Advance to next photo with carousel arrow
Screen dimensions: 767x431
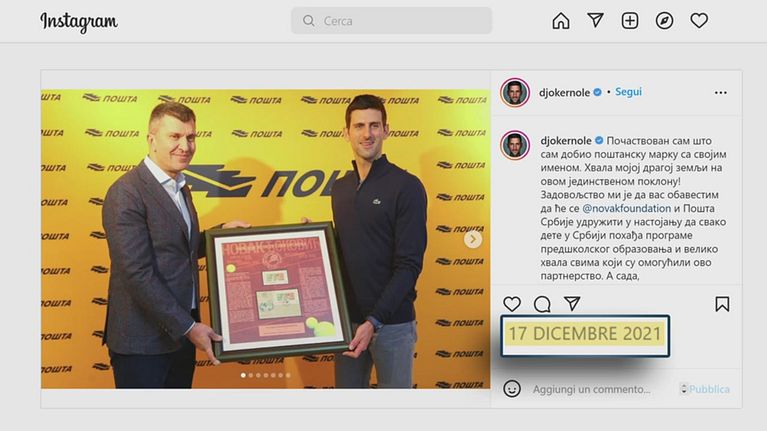[x=473, y=239]
